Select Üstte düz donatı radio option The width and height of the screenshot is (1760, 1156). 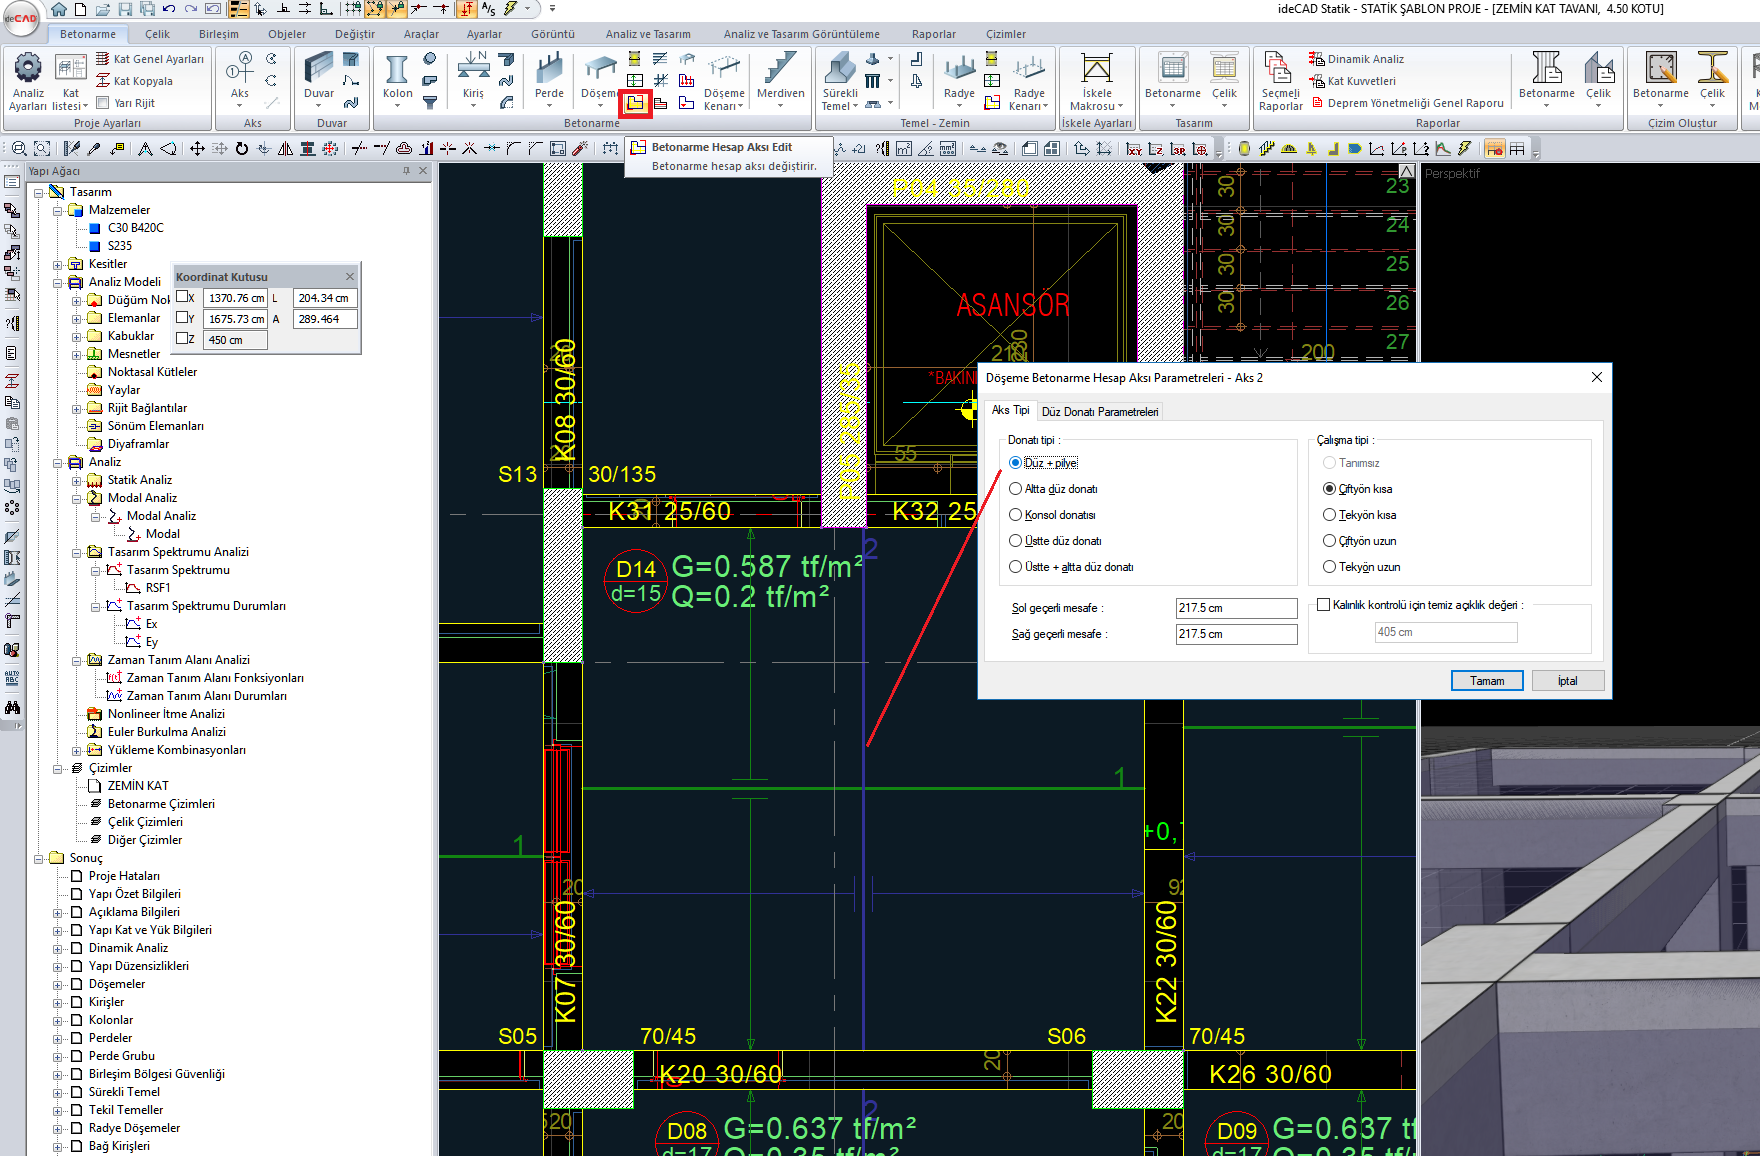(1056, 541)
